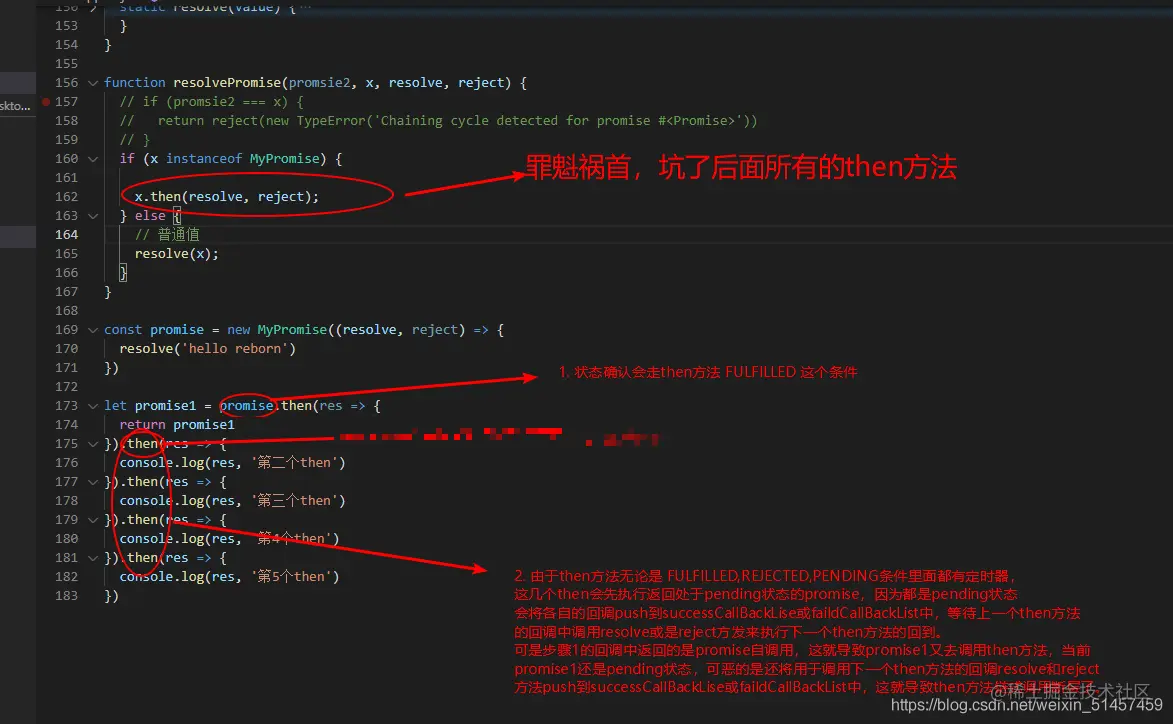Collapse the 'if (x instanceof MyPromise)' block
Viewport: 1173px width, 724px height.
92,158
